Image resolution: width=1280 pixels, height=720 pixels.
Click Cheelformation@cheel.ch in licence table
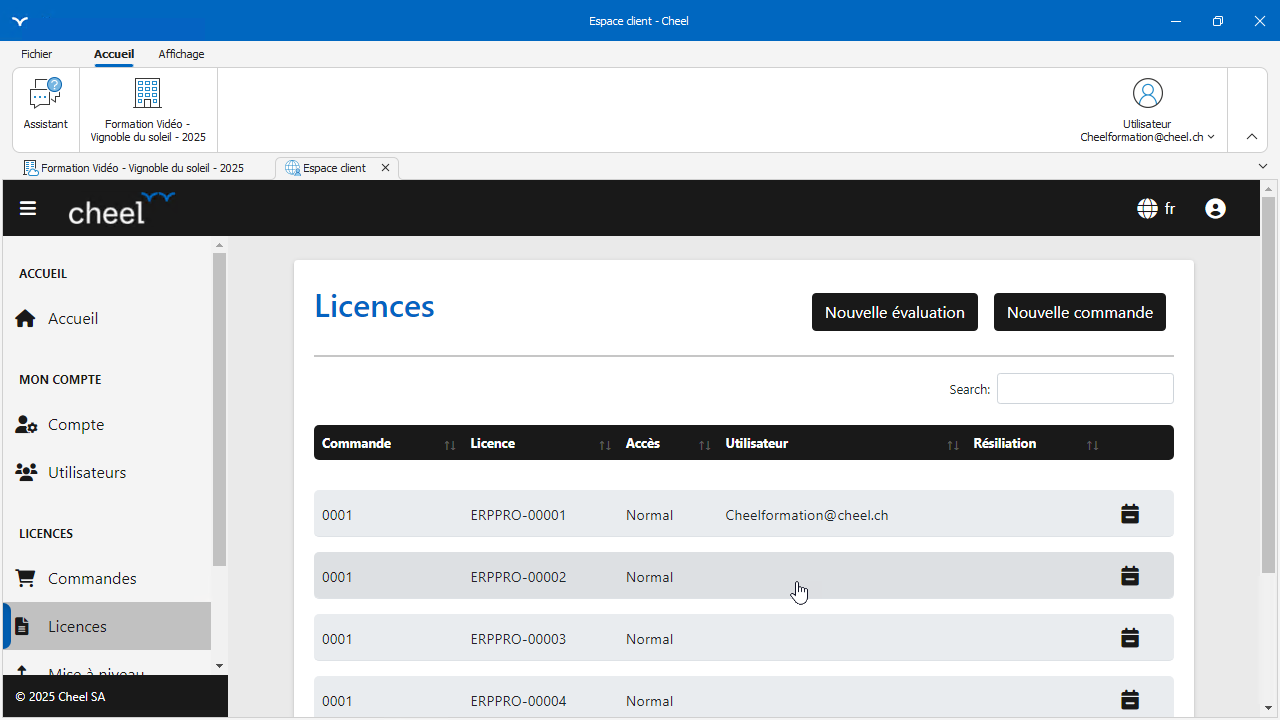click(x=807, y=515)
